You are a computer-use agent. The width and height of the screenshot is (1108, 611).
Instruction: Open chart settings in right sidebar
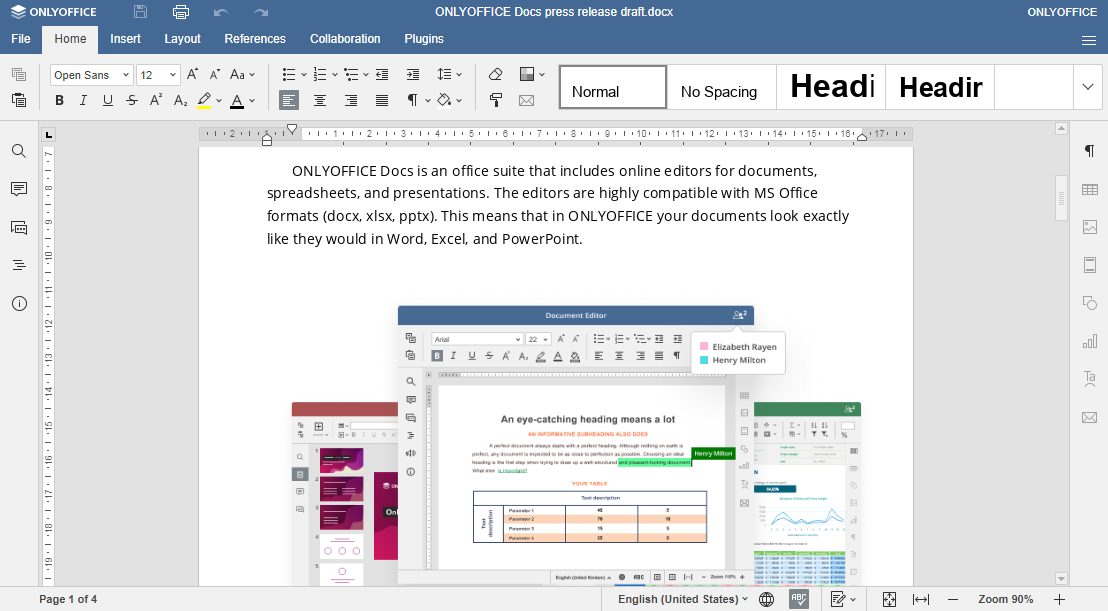click(1090, 342)
